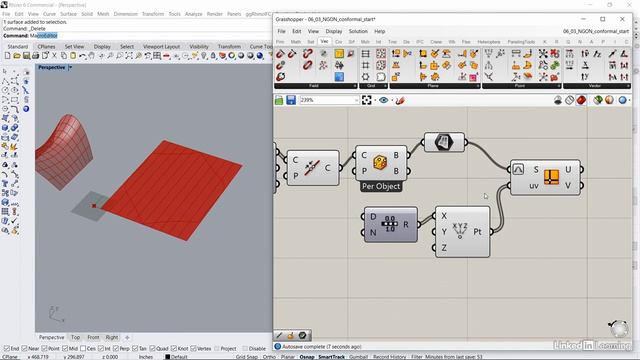Image resolution: width=640 pixels, height=360 pixels.
Task: Select the Evaluate Surface component icon
Action: coord(551,177)
